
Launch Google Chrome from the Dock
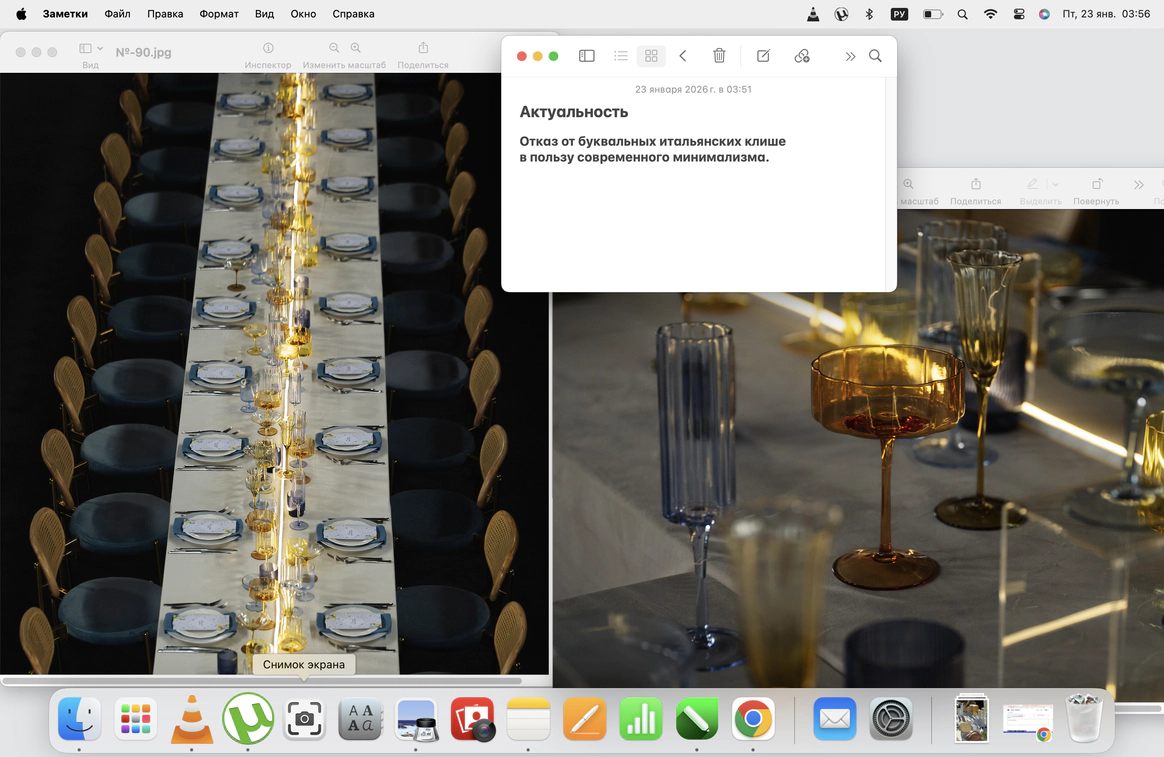753,719
